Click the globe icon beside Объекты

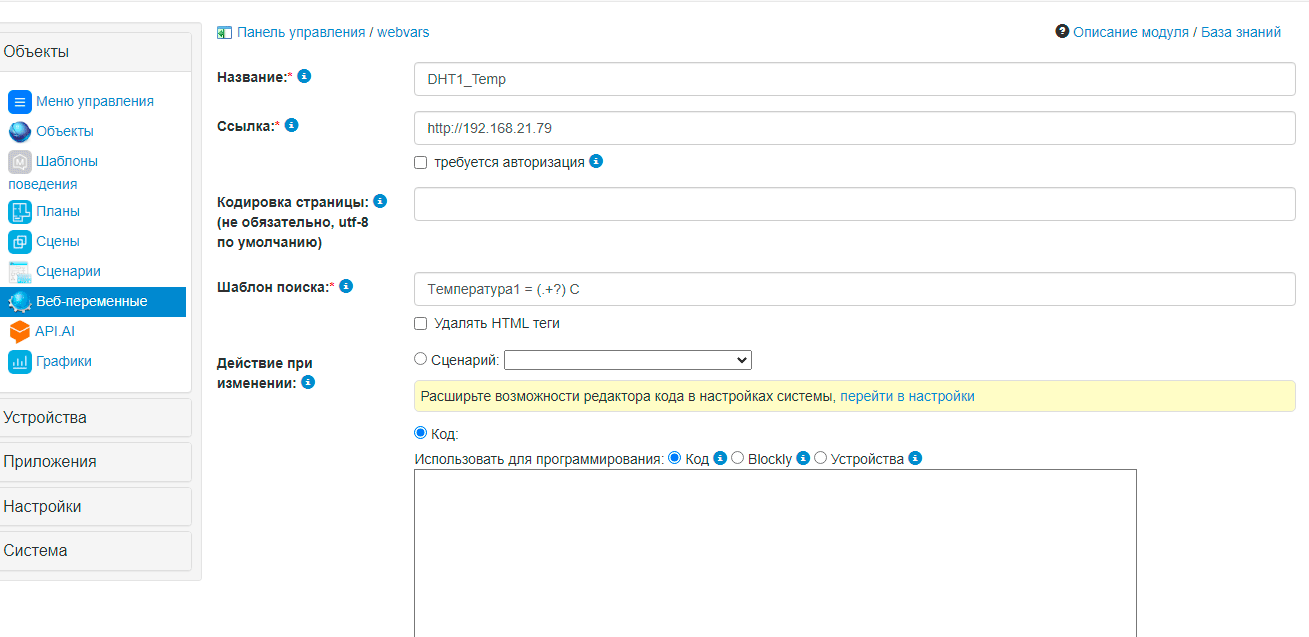(x=20, y=132)
